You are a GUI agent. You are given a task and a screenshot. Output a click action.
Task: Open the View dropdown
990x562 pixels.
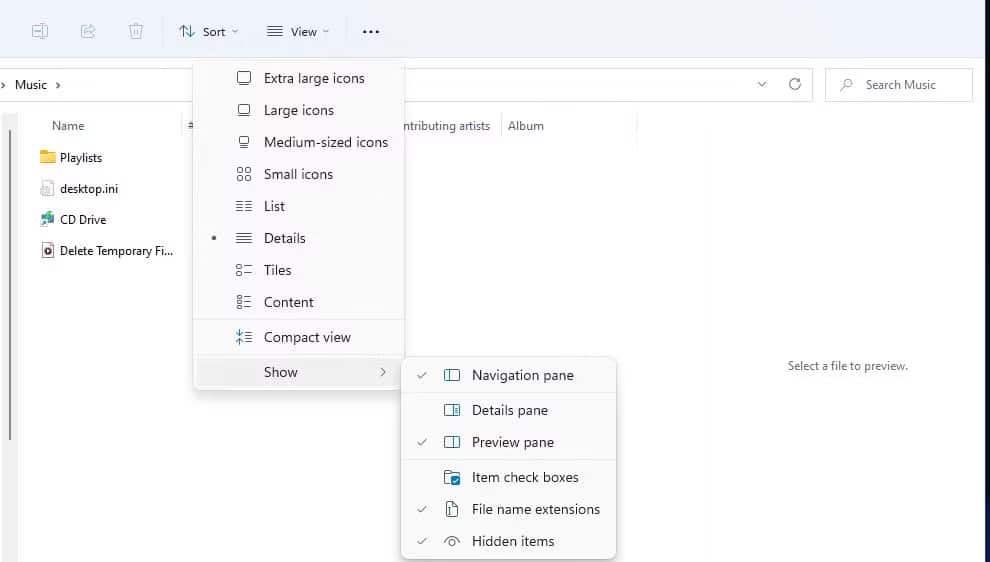(298, 32)
